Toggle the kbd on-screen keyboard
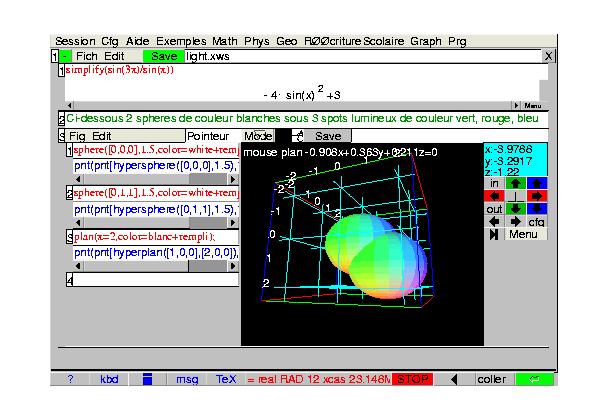The image size is (607, 420). pos(108,379)
